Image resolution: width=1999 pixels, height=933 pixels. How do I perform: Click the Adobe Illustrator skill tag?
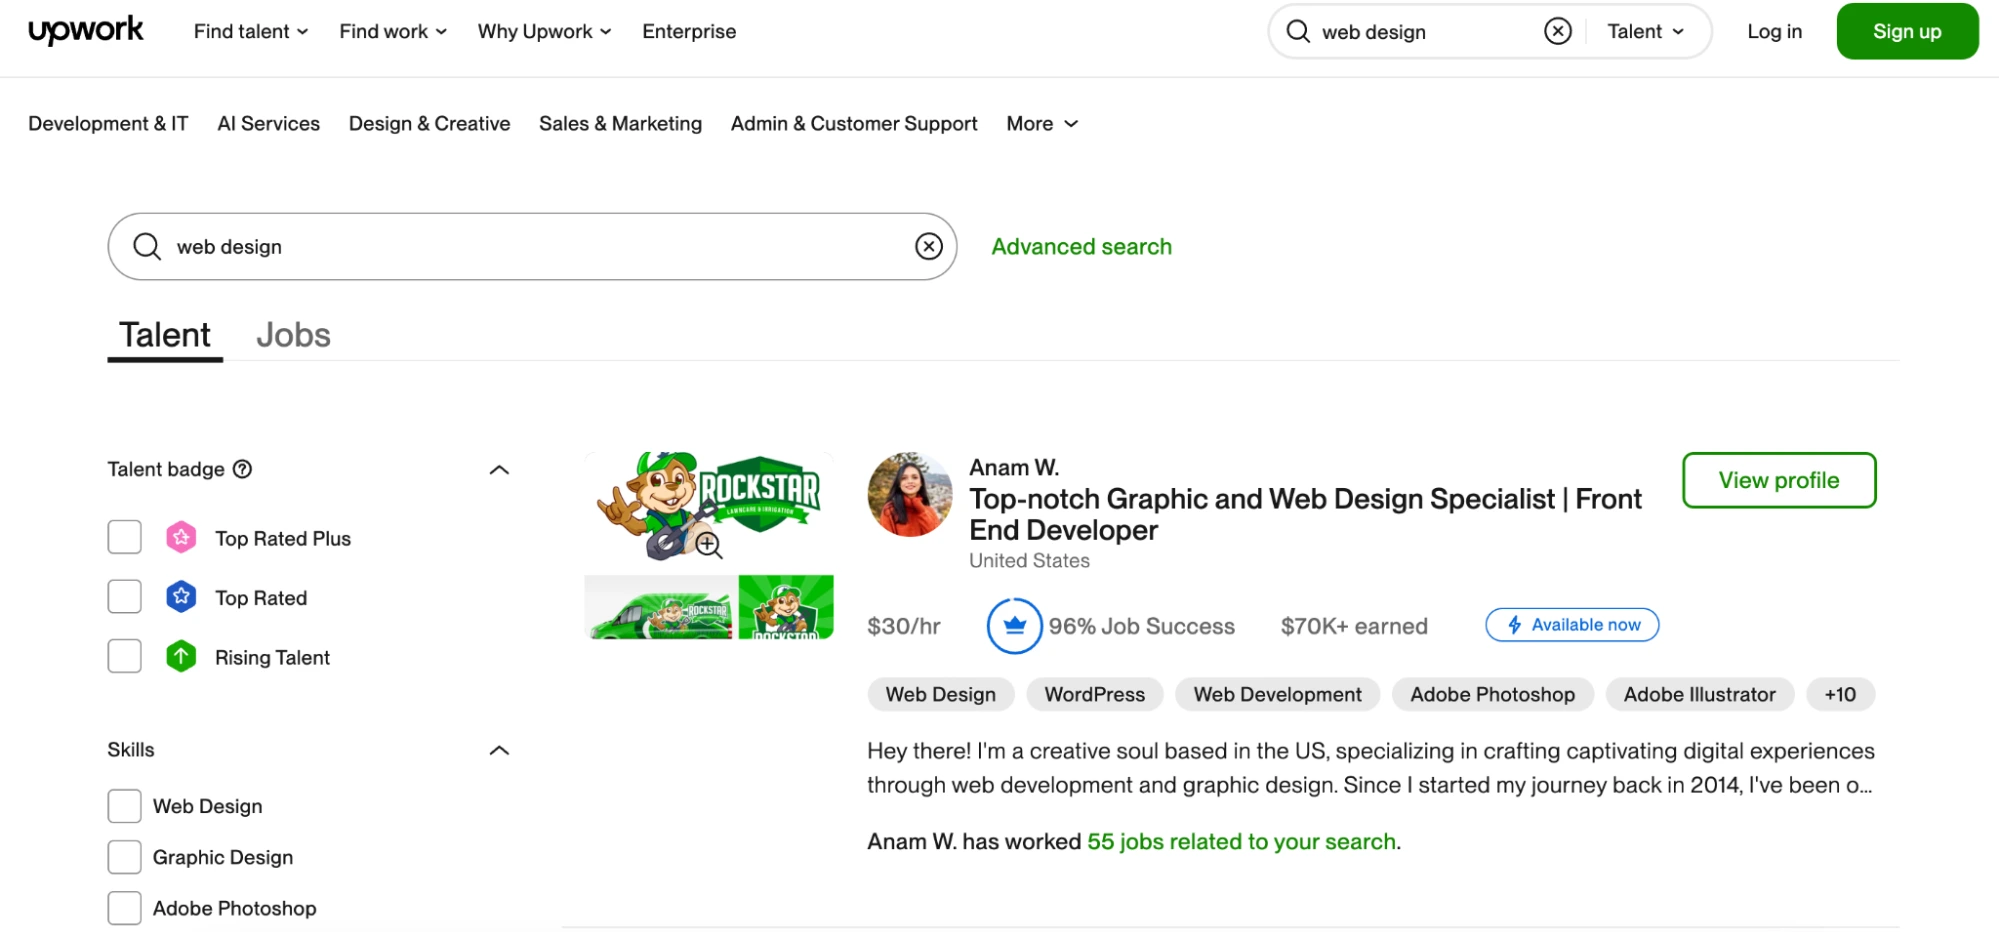[x=1700, y=694]
